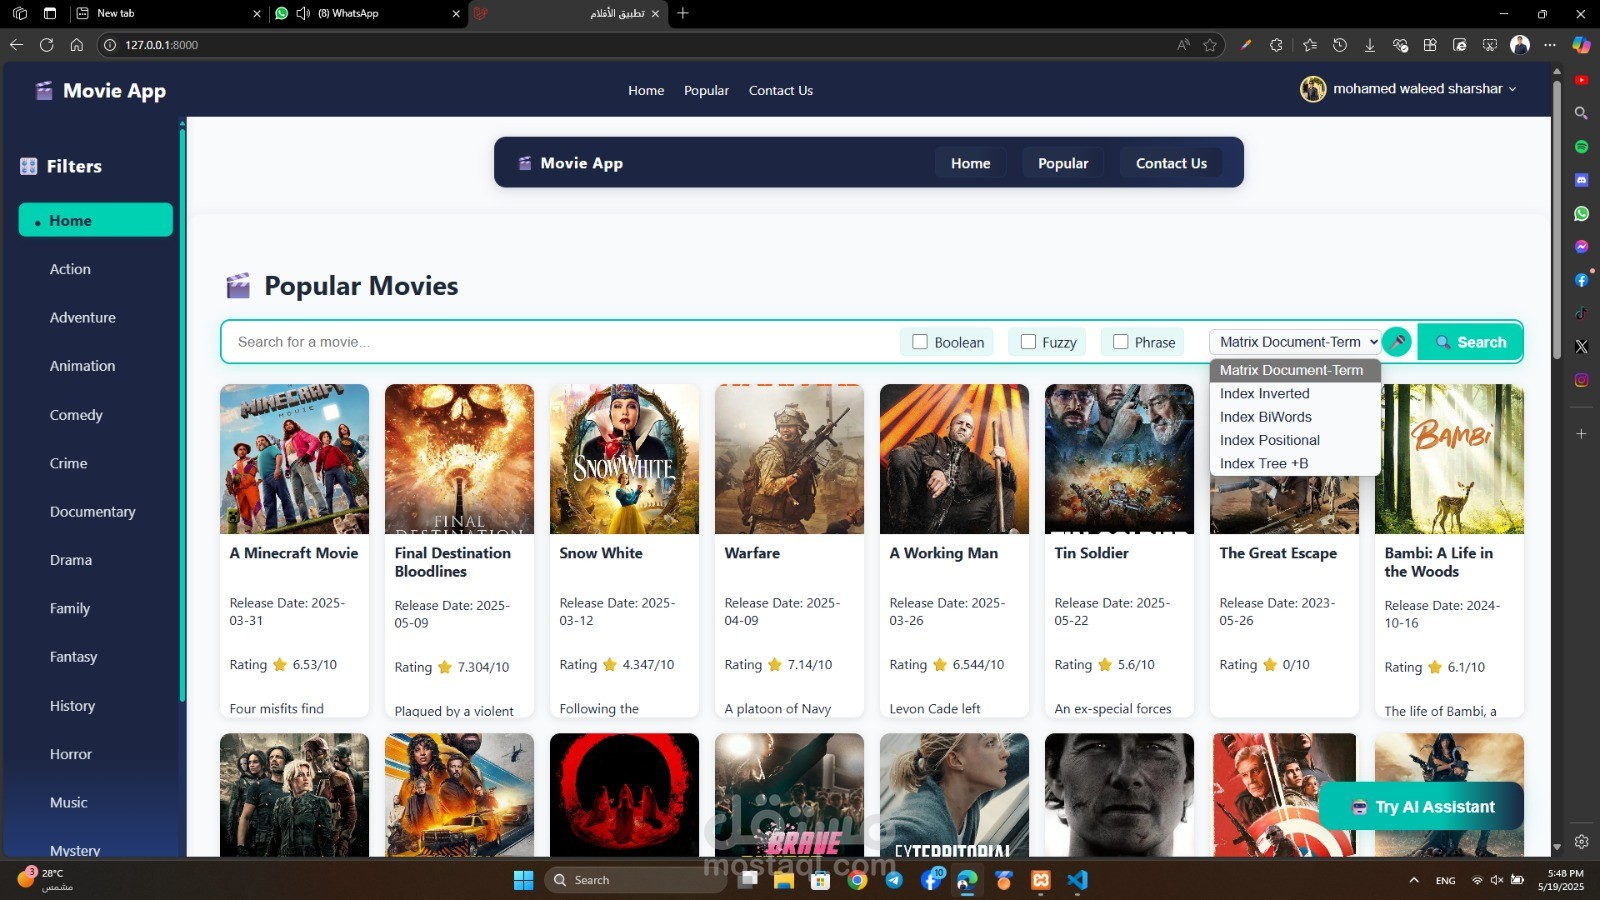
Task: Open browser favorites list icon
Action: point(1310,45)
